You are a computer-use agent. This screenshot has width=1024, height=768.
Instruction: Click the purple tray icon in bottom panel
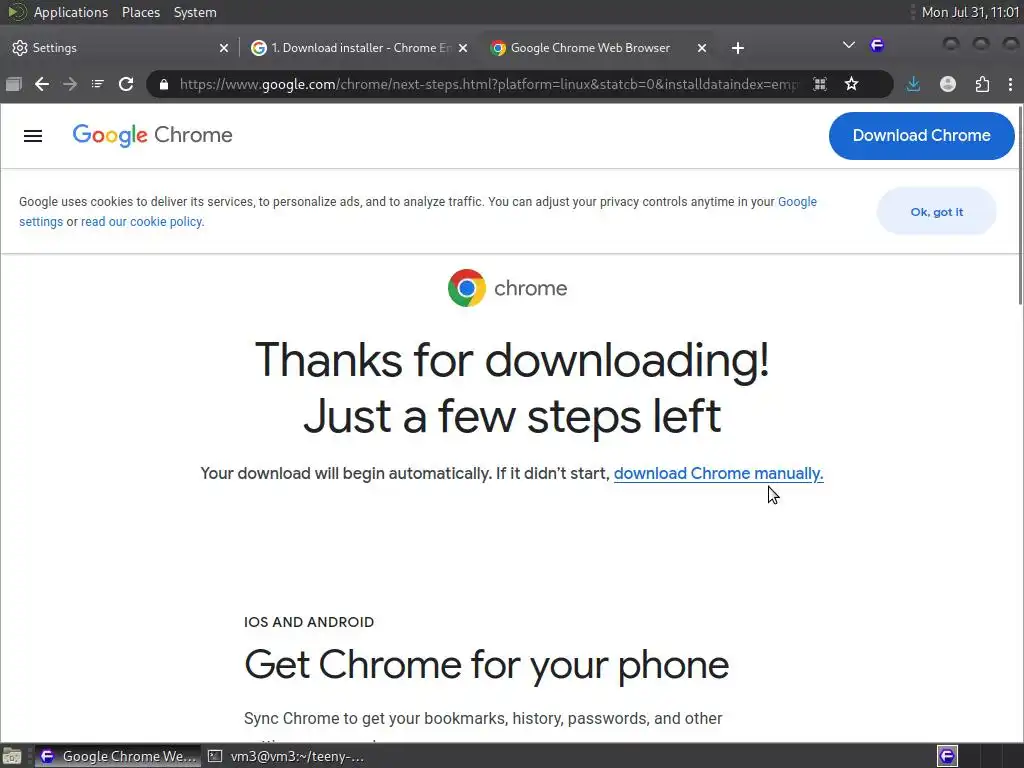tap(947, 756)
